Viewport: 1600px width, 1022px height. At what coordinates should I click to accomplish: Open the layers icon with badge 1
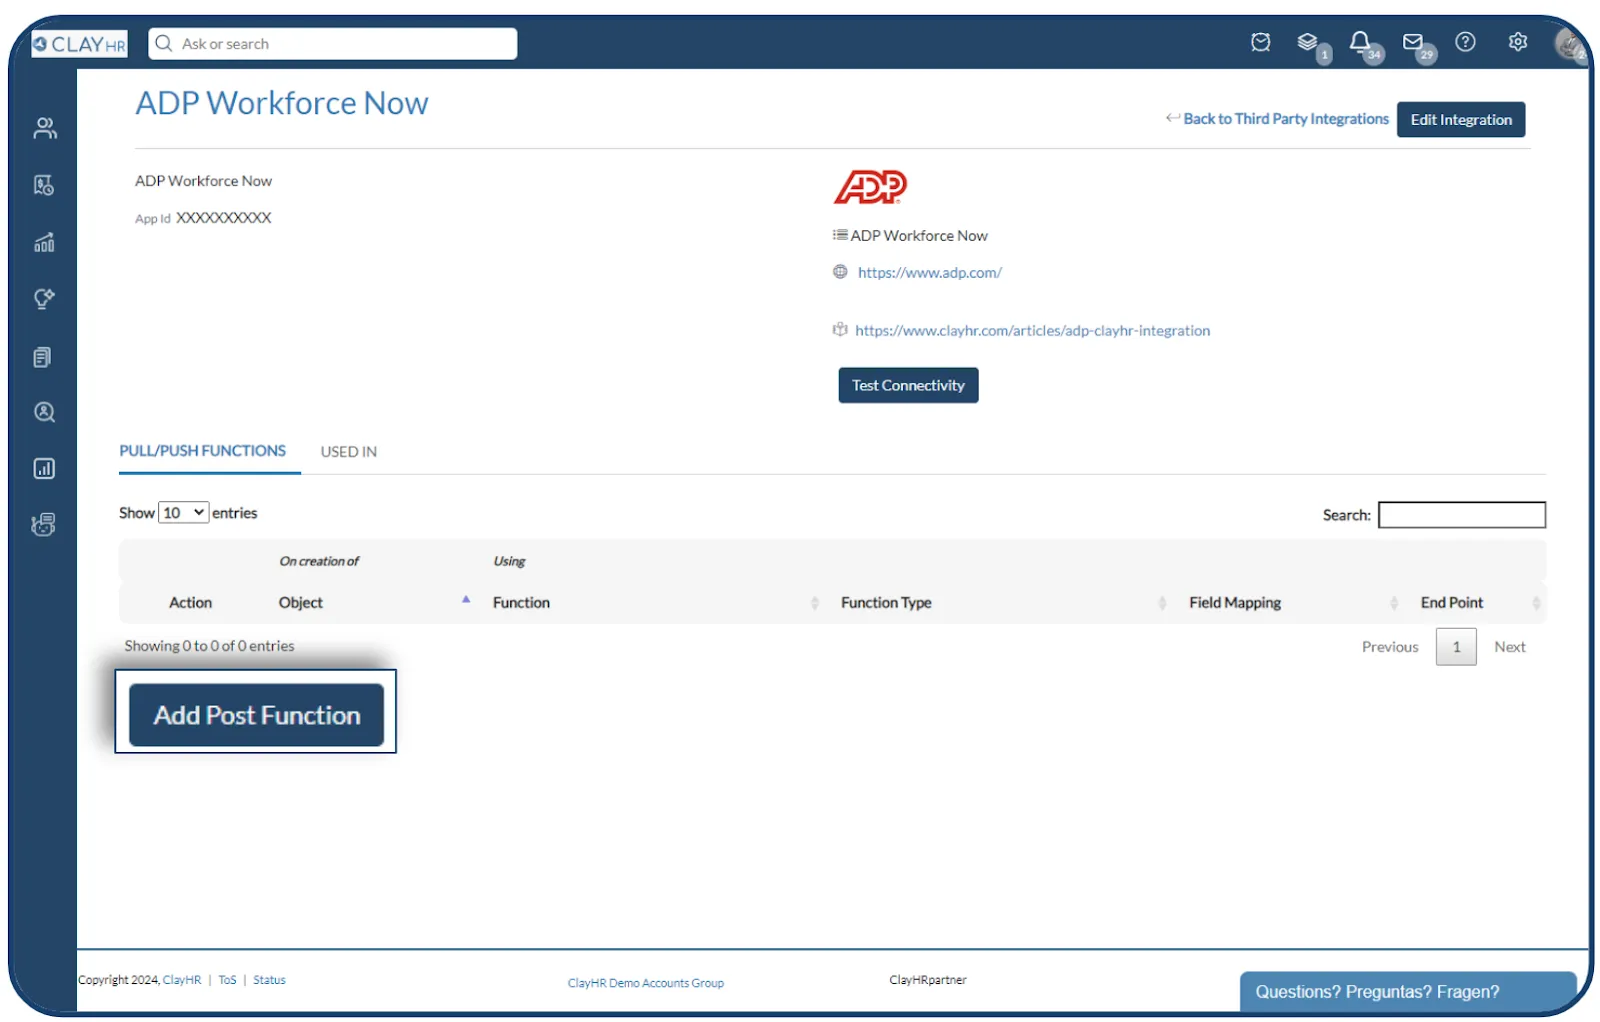[x=1308, y=42]
